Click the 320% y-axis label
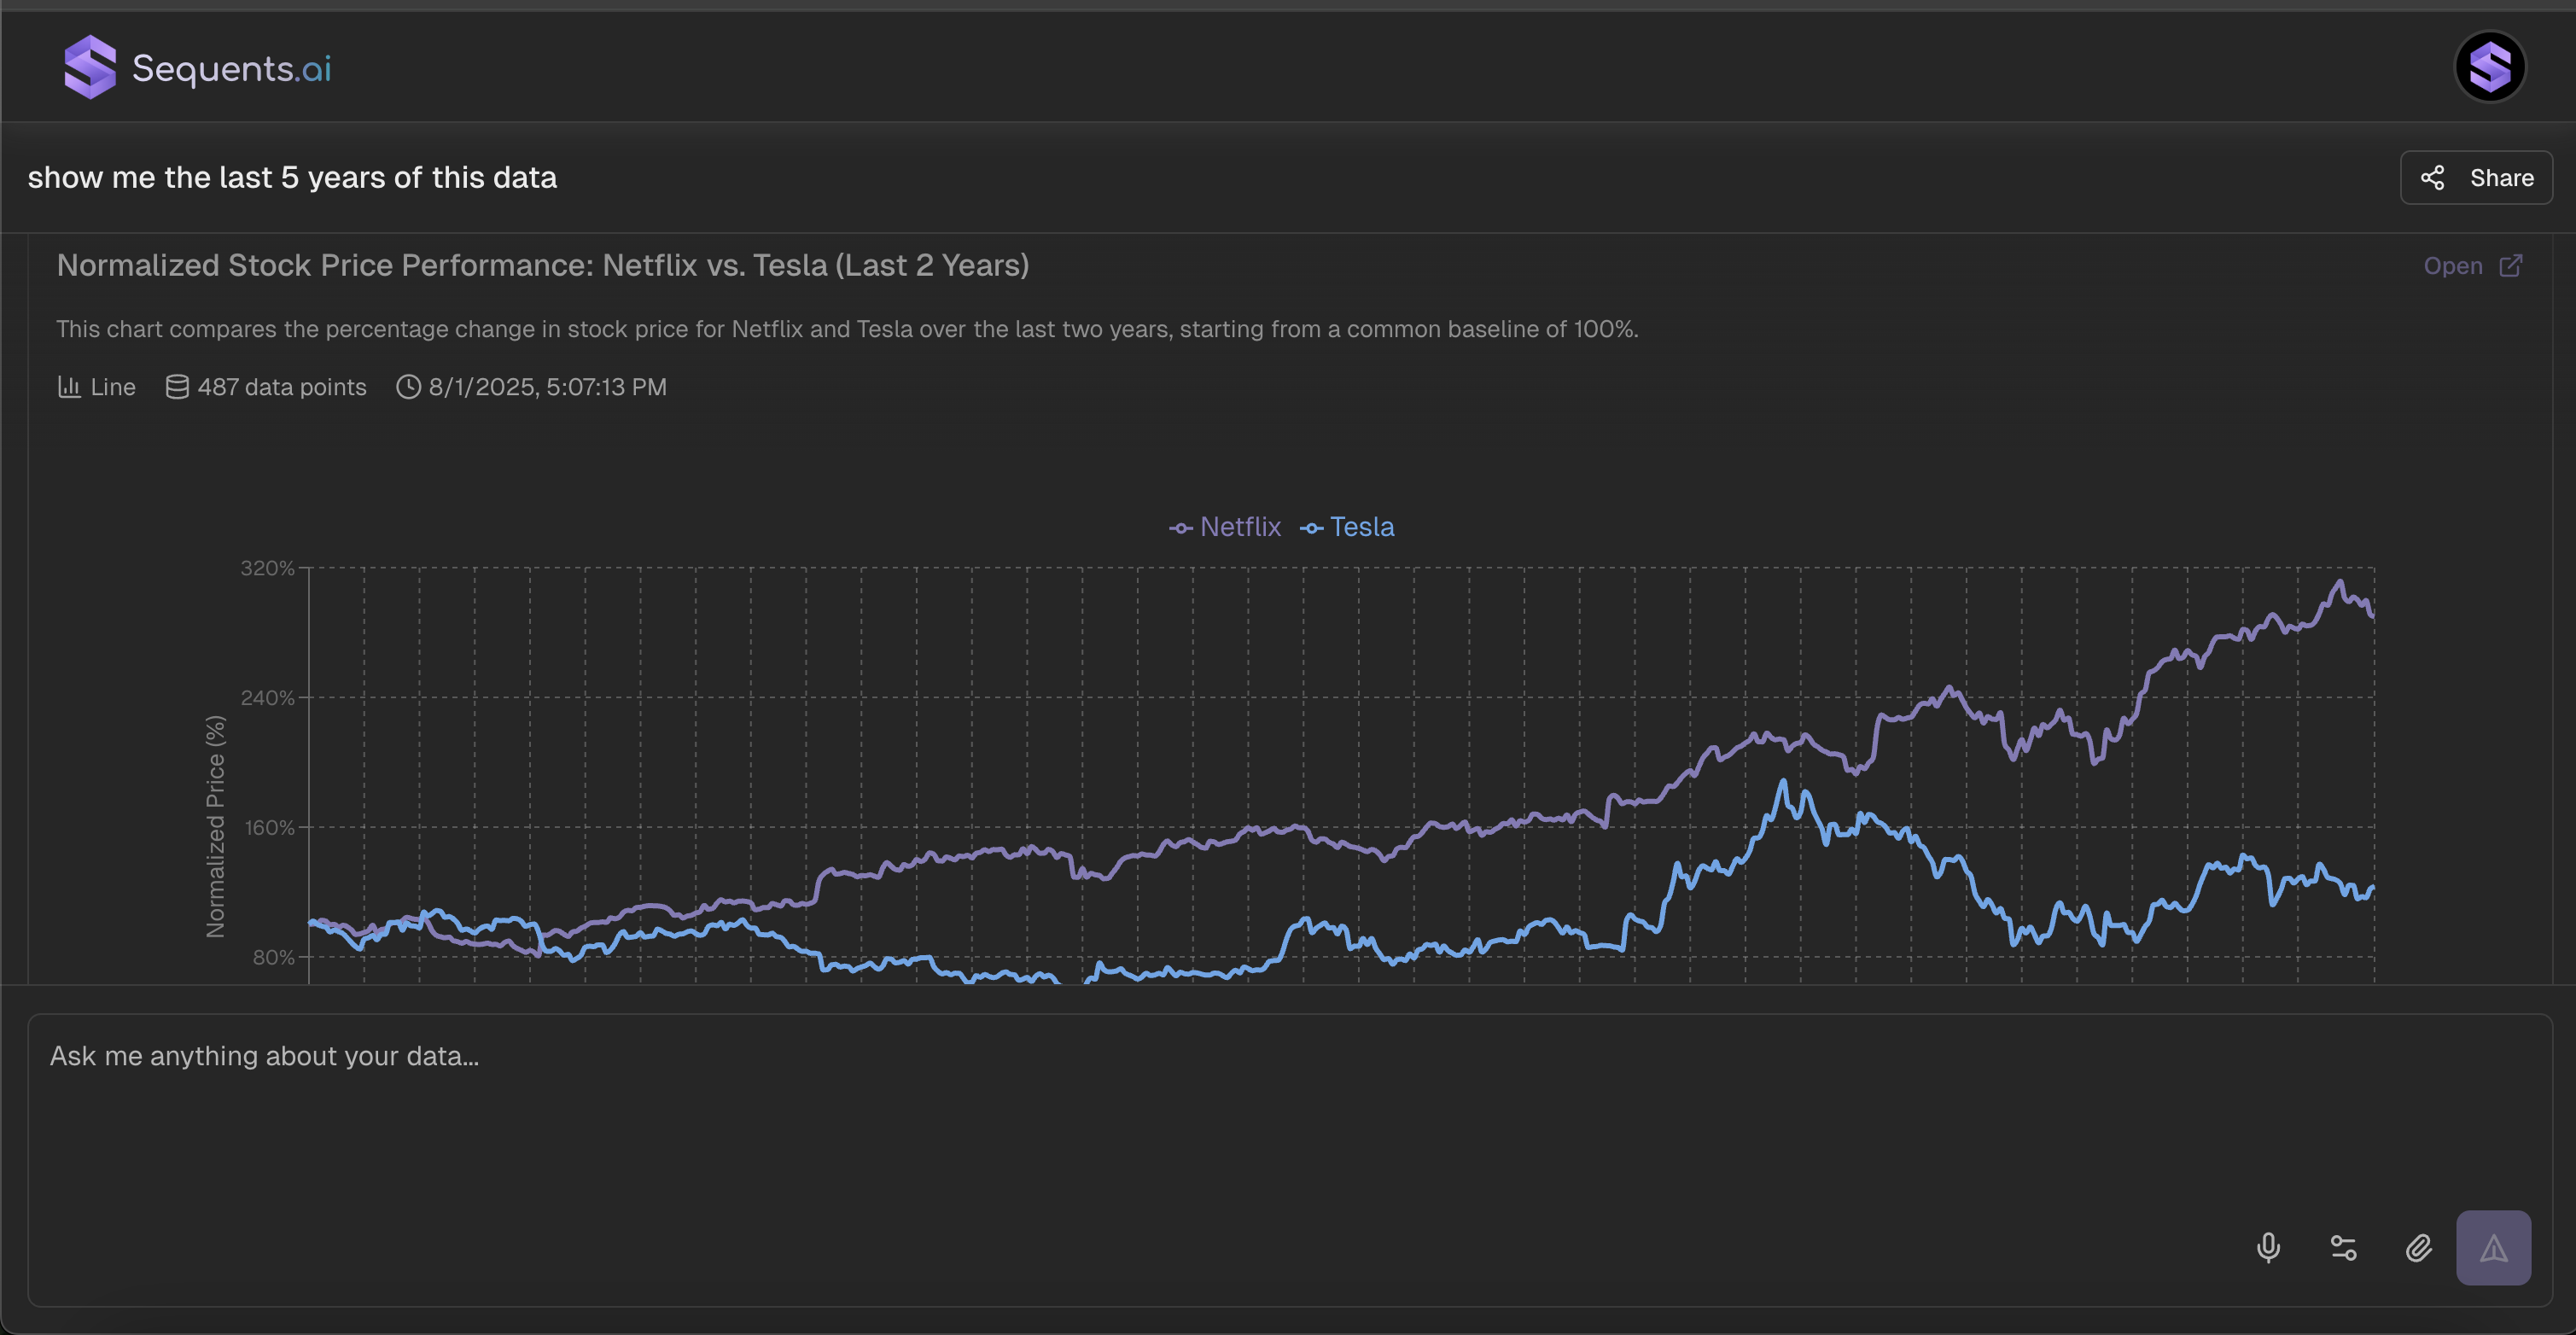The image size is (2576, 1335). (267, 568)
